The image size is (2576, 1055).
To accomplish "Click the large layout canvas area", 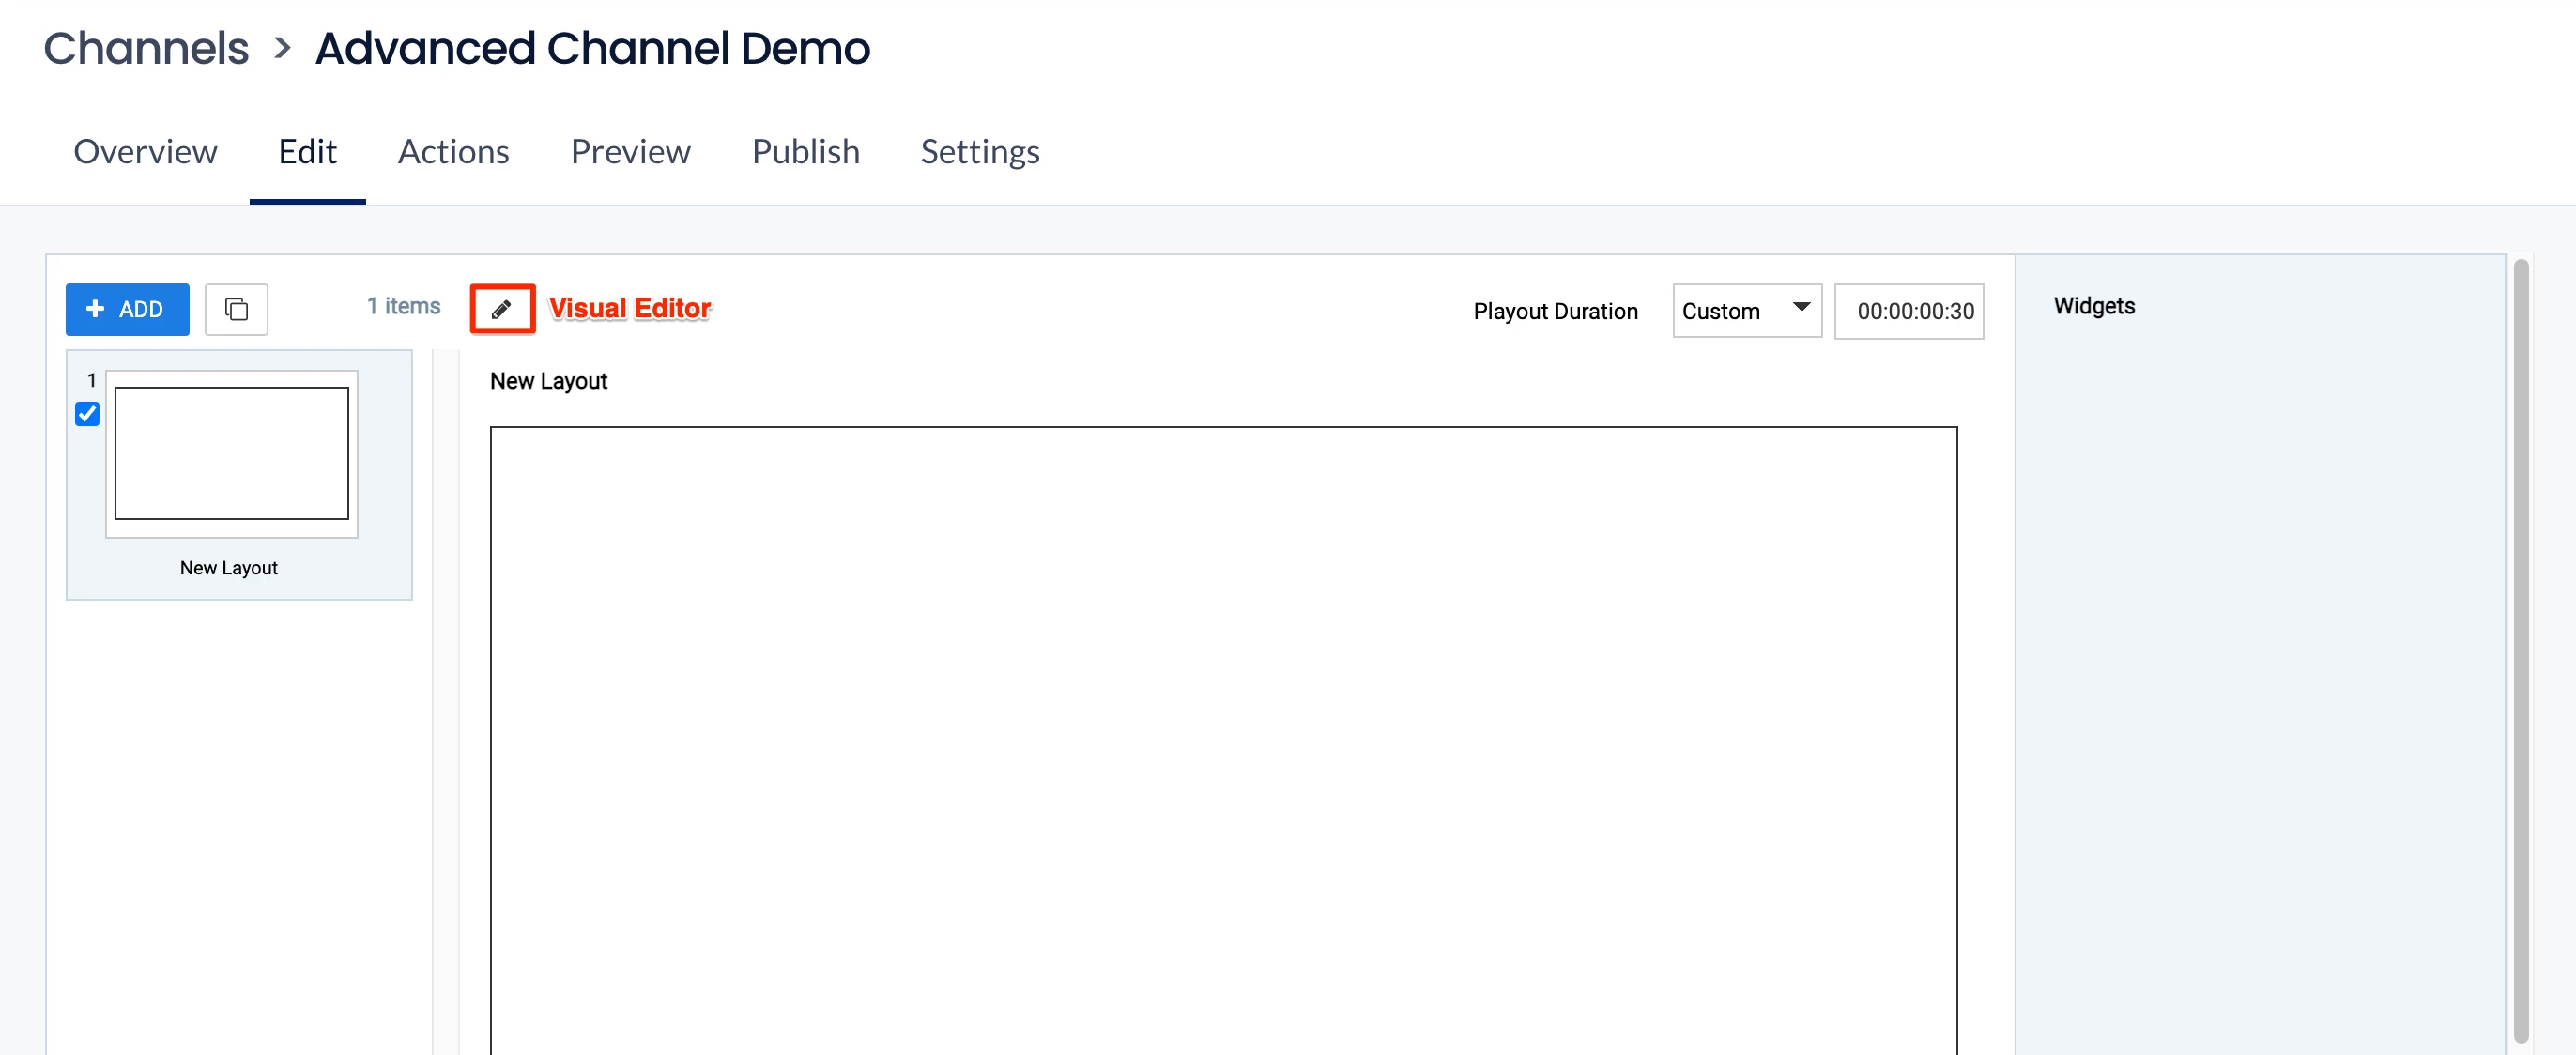I will [1222, 740].
